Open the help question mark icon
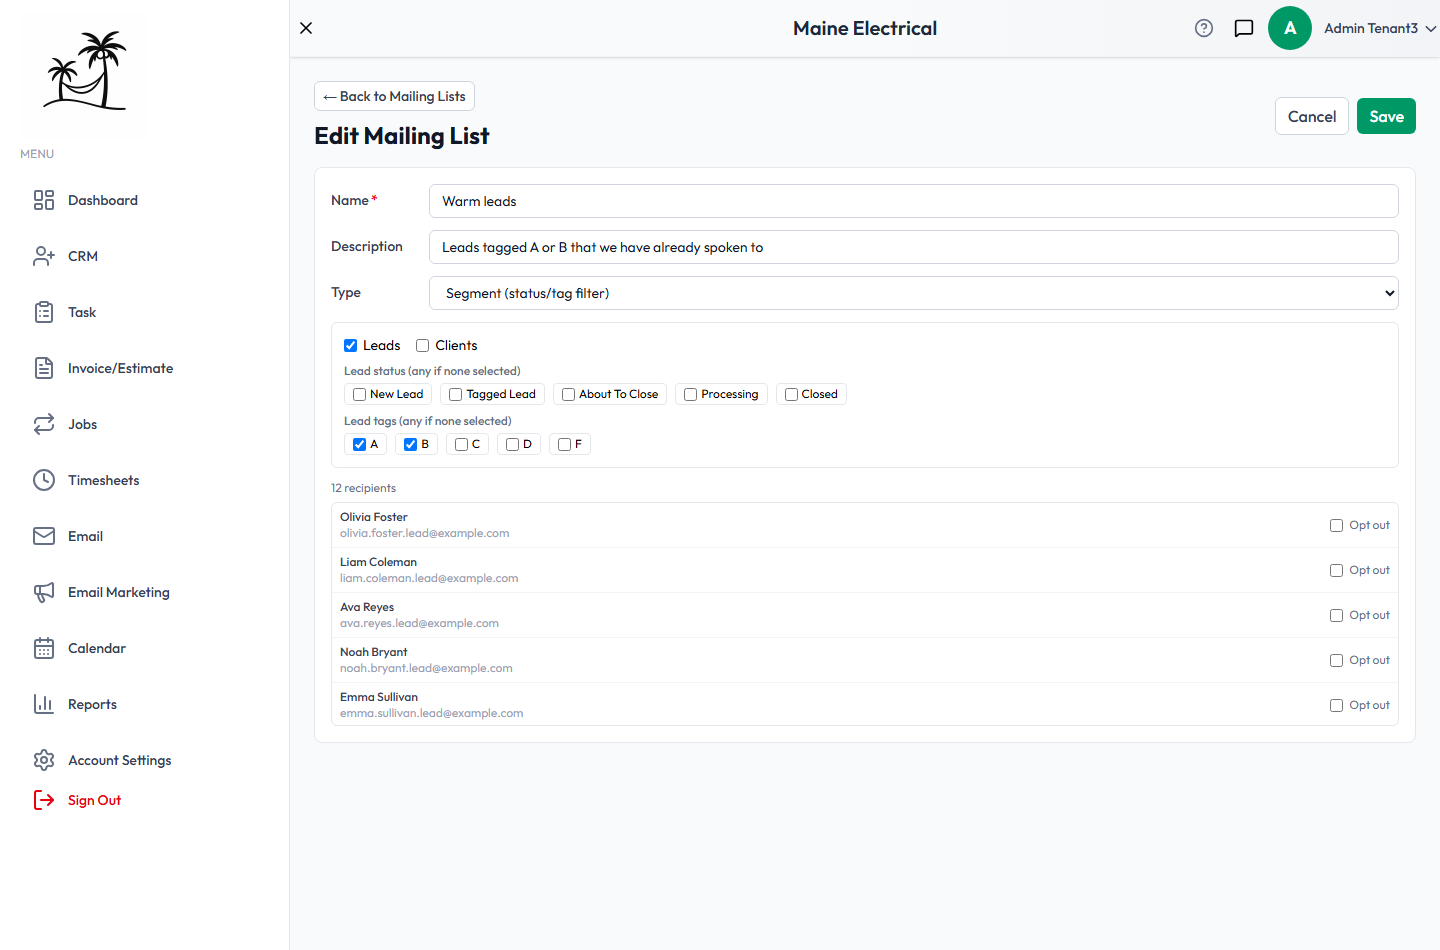This screenshot has width=1440, height=950. tap(1204, 28)
